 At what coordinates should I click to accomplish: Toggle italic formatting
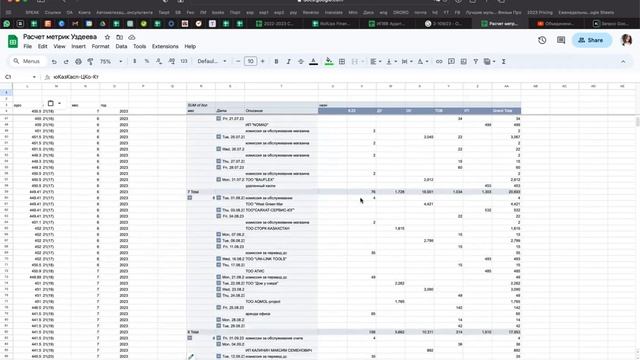[289, 61]
